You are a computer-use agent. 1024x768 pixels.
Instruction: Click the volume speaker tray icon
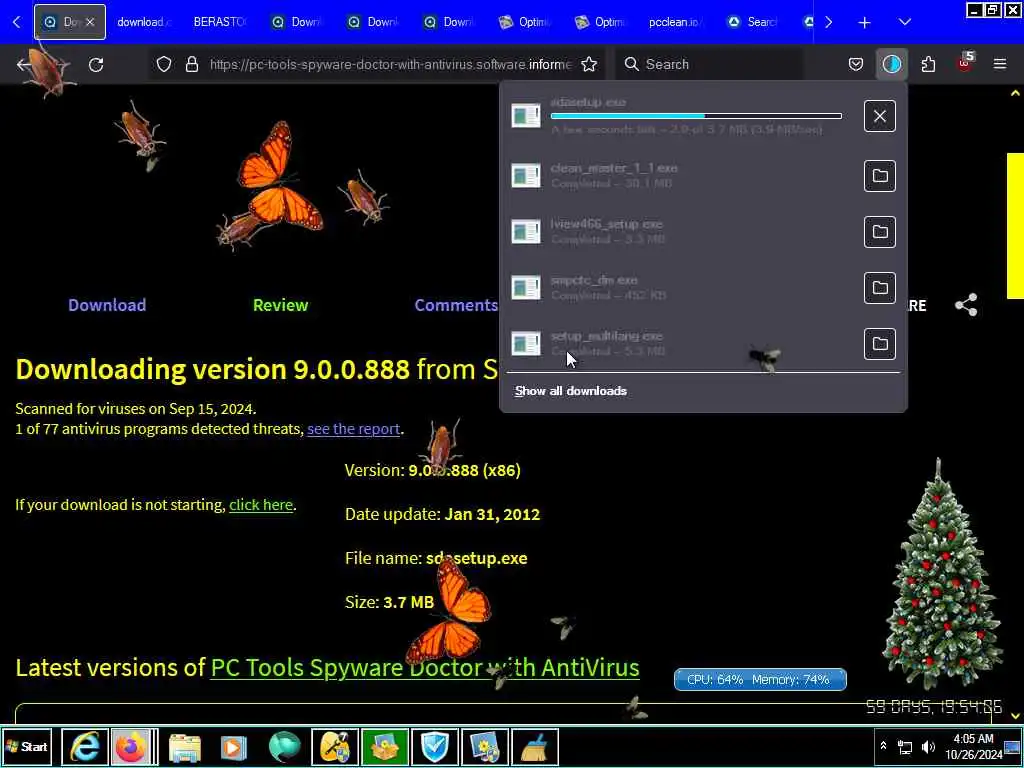(x=928, y=746)
